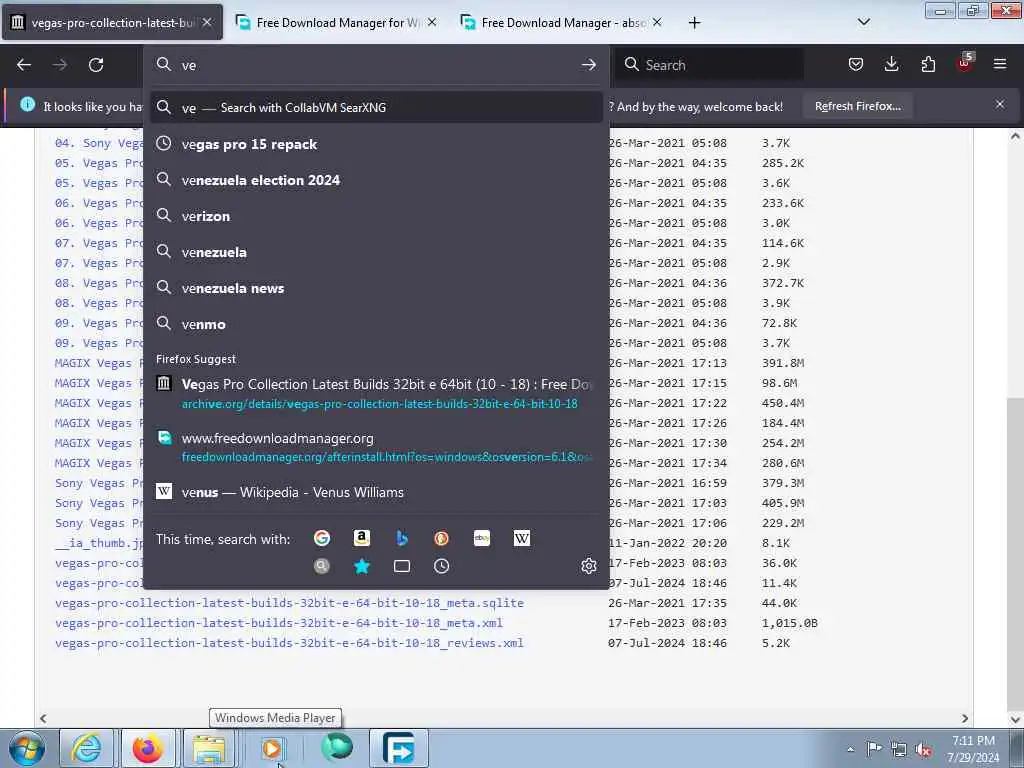Image resolution: width=1024 pixels, height=768 pixels.
Task: Open the _meta.sqlite file link
Action: (x=289, y=603)
